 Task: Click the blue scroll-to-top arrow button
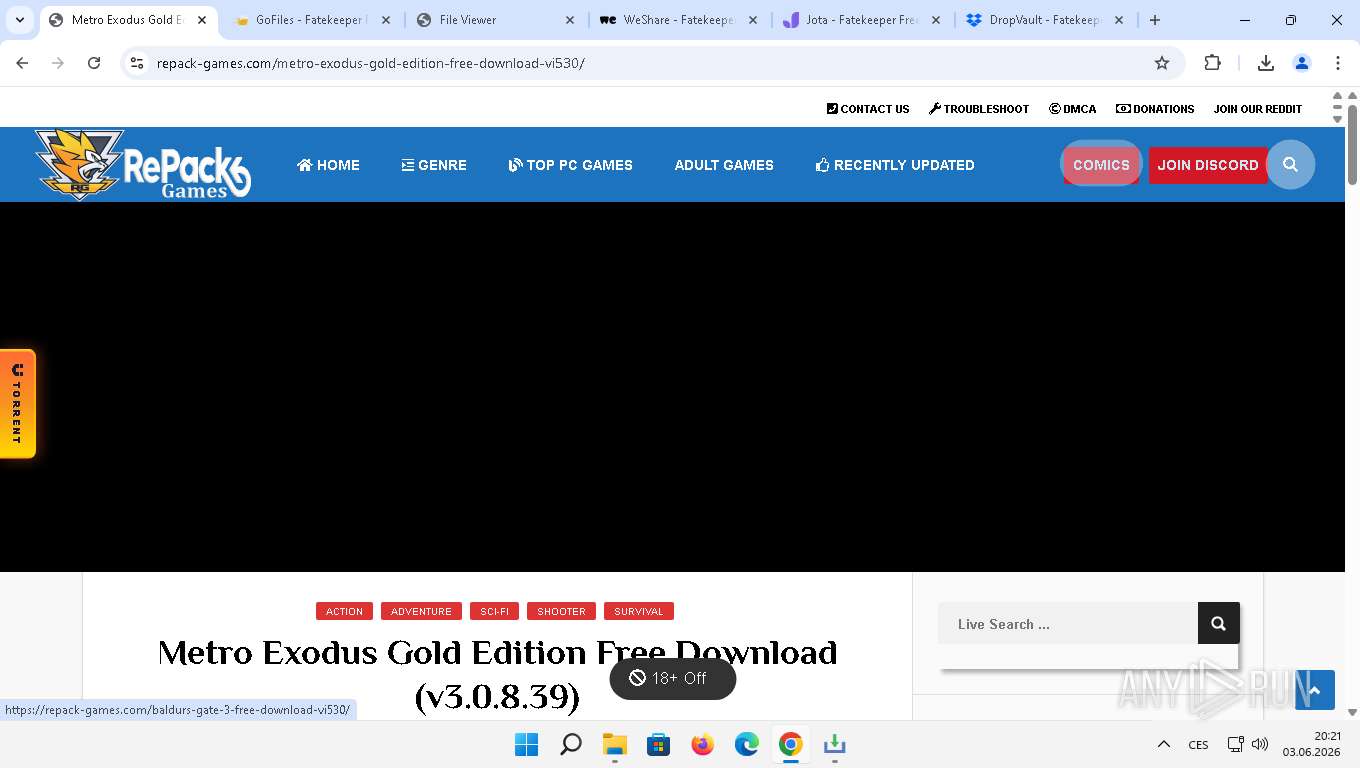point(1314,690)
